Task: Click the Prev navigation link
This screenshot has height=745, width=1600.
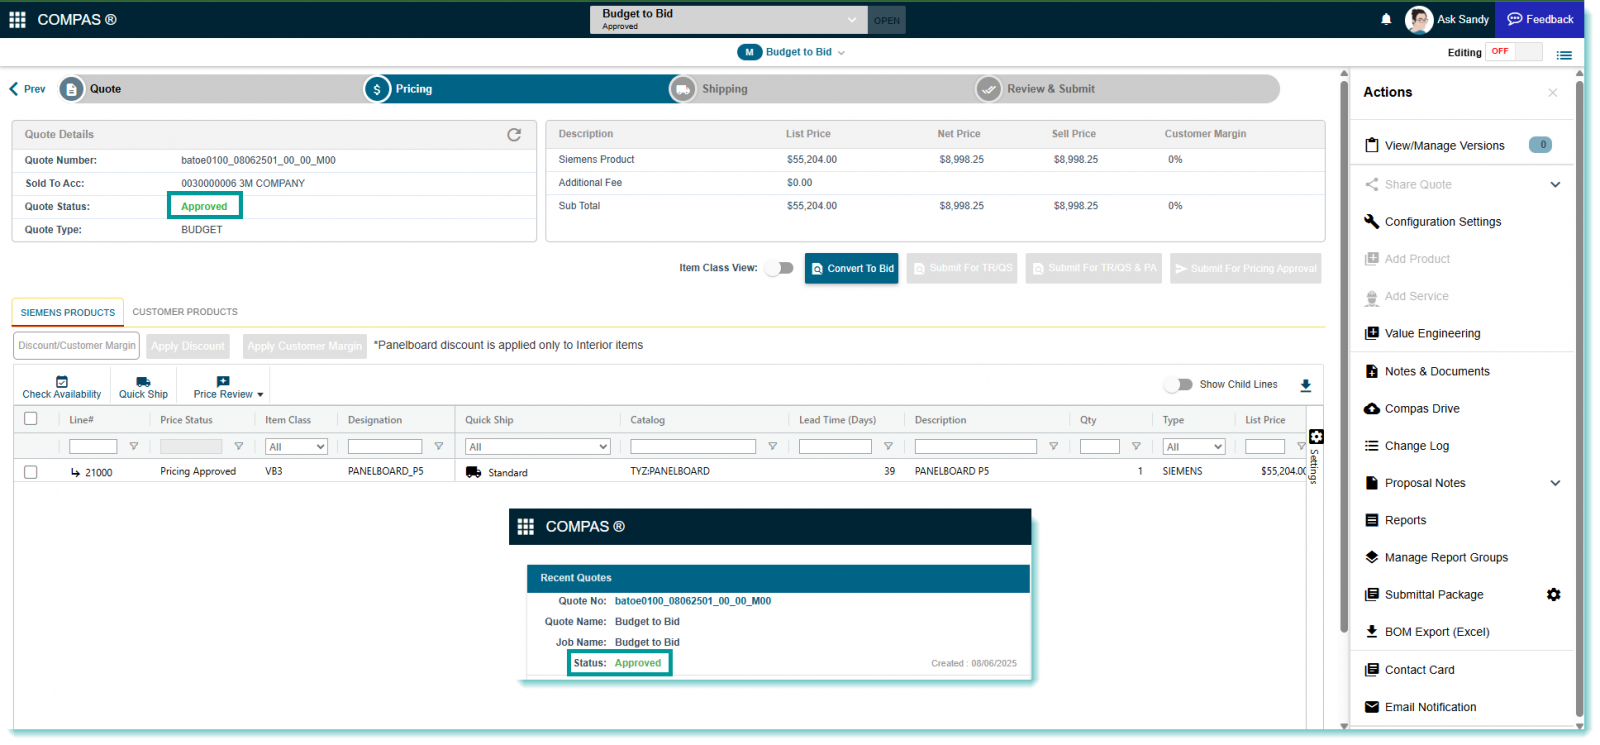Action: 27,89
